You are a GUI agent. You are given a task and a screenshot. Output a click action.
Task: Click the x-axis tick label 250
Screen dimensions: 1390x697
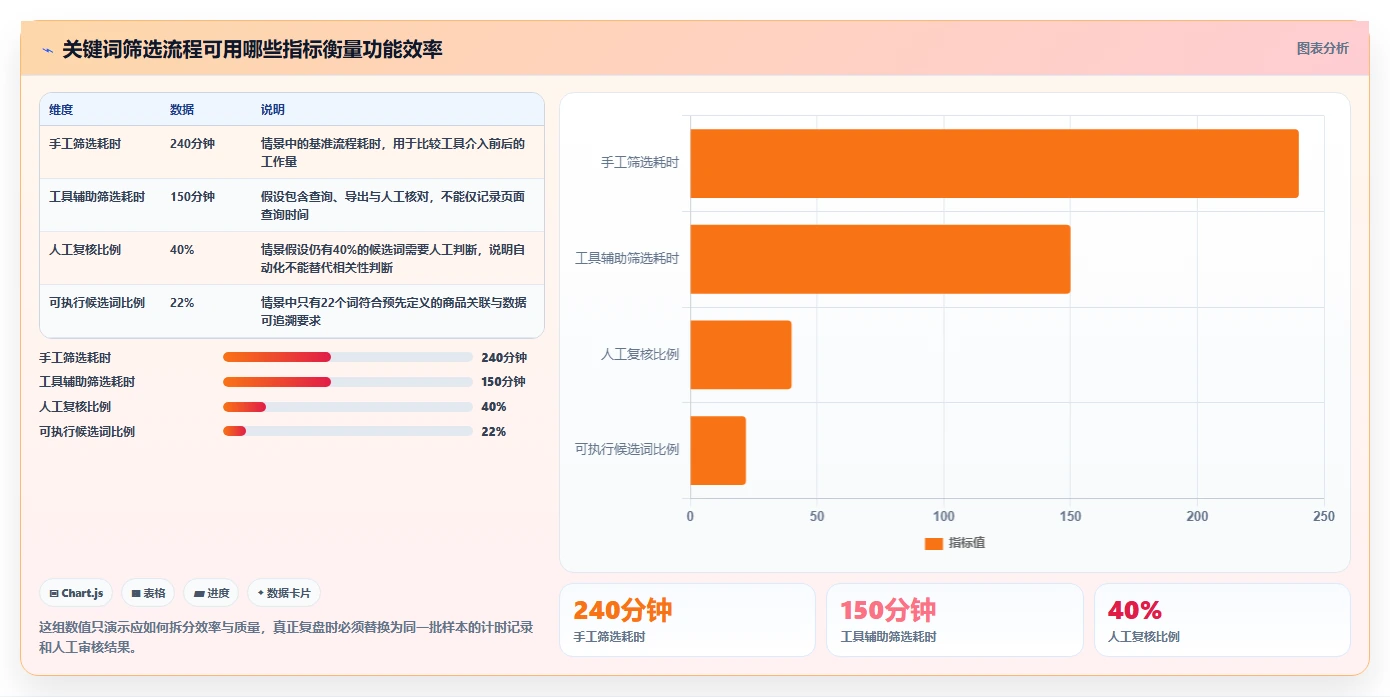1324,517
